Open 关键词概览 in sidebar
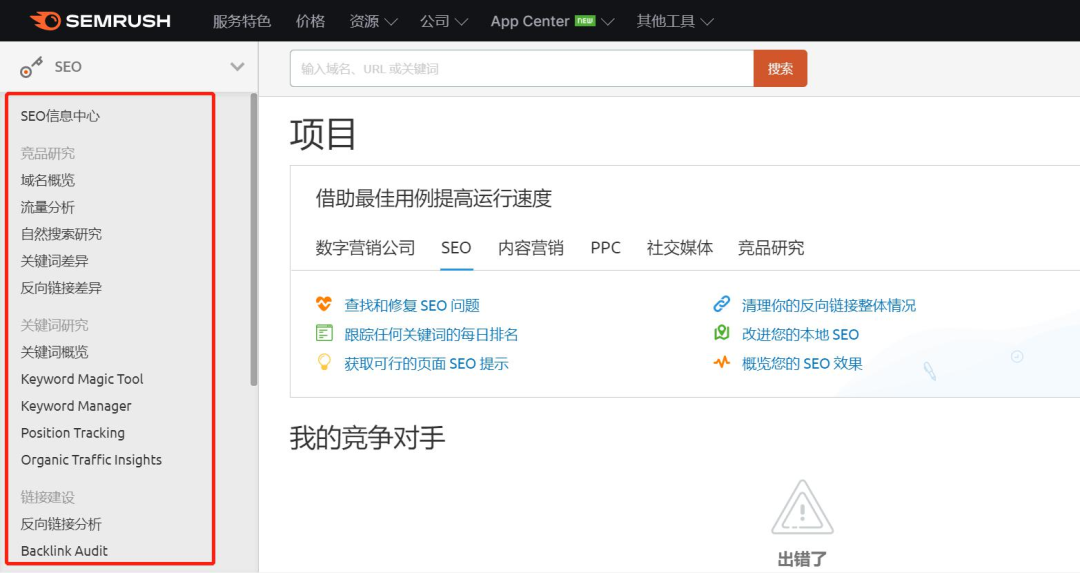The image size is (1080, 573). (x=54, y=352)
